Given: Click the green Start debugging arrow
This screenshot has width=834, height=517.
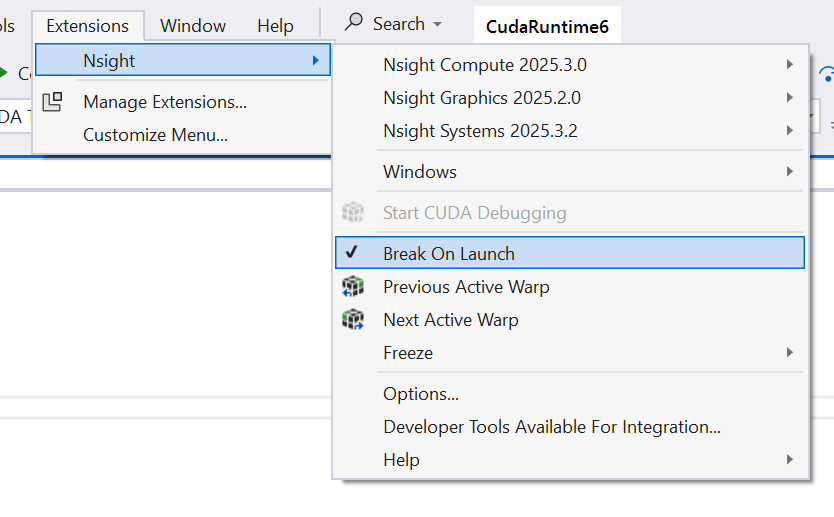Looking at the screenshot, I should click(x=3, y=72).
